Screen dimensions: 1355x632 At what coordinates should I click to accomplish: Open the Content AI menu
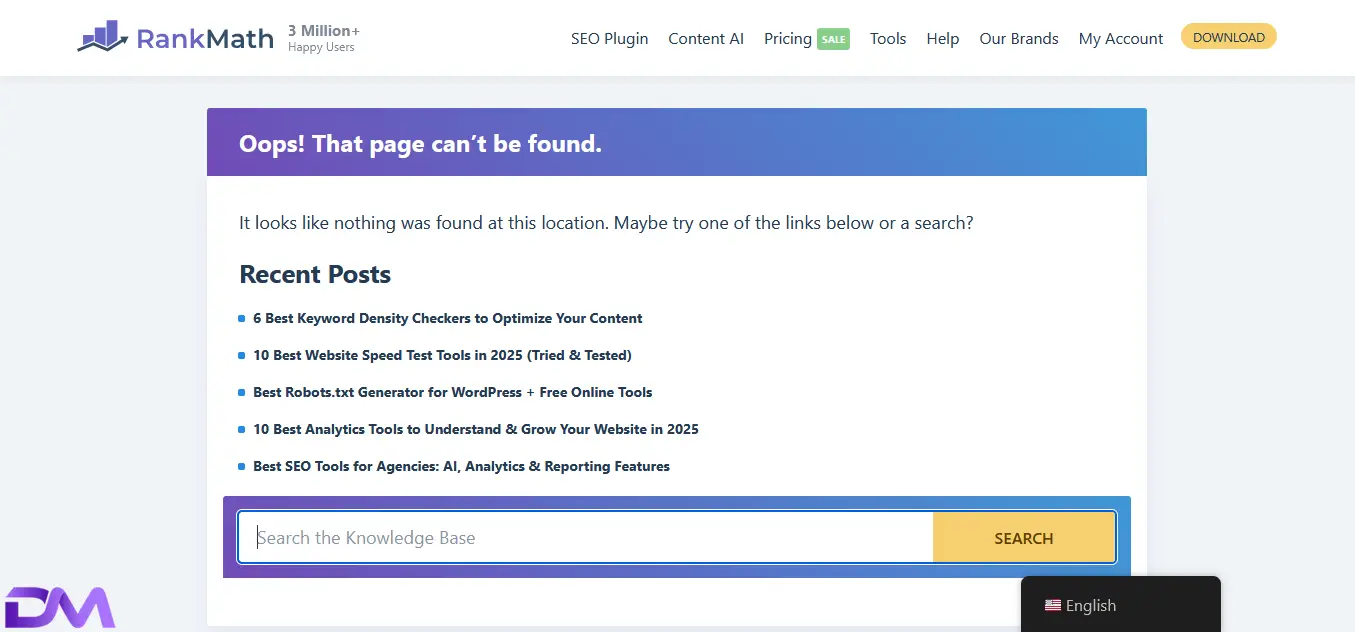(706, 38)
